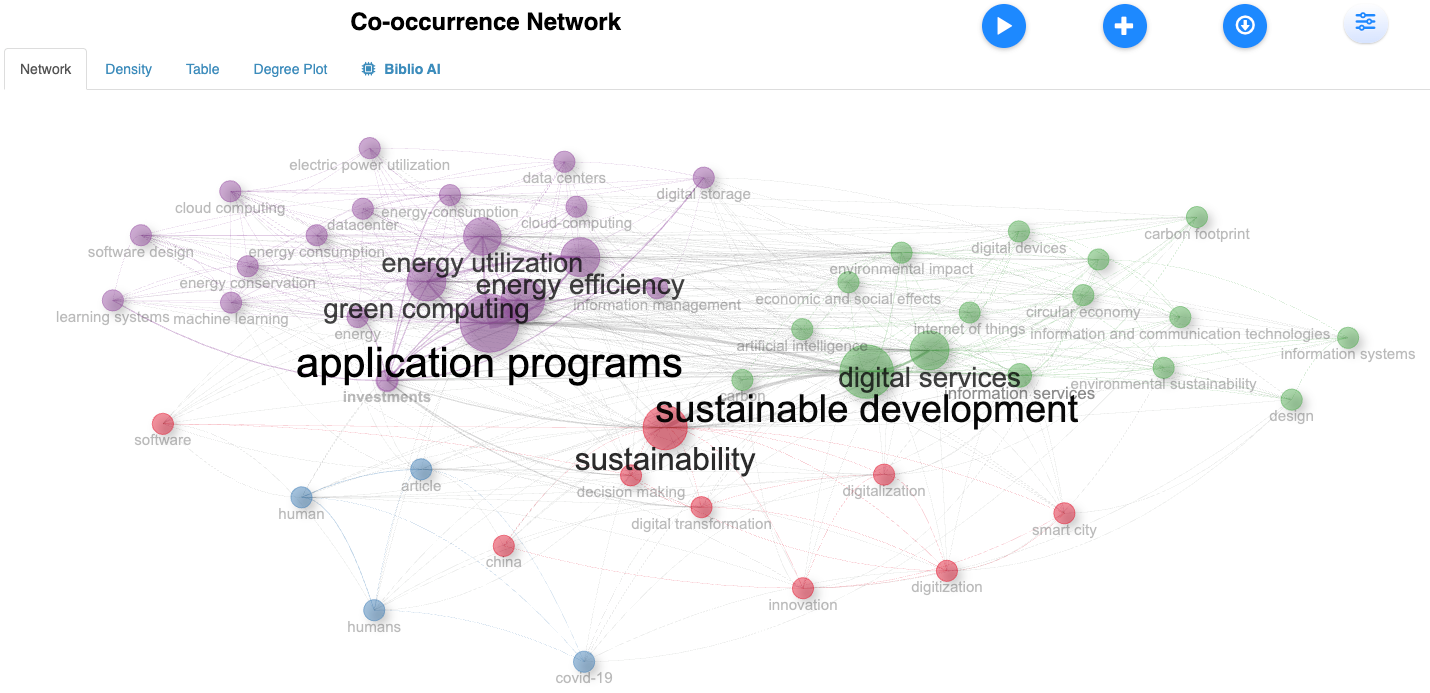Select the blue covid-19 node
The height and width of the screenshot is (693, 1430).
pyautogui.click(x=584, y=661)
